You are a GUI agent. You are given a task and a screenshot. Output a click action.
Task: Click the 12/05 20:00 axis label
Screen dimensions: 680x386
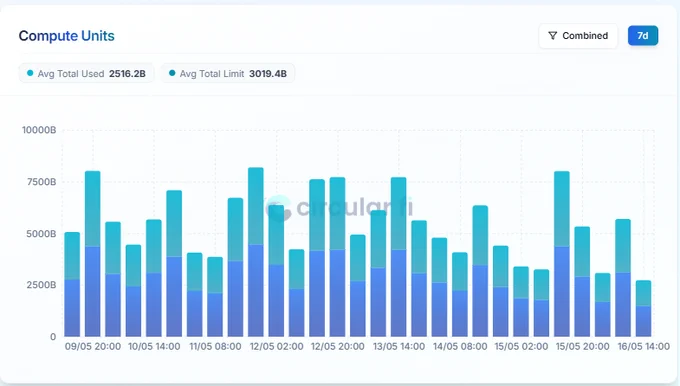coord(337,347)
